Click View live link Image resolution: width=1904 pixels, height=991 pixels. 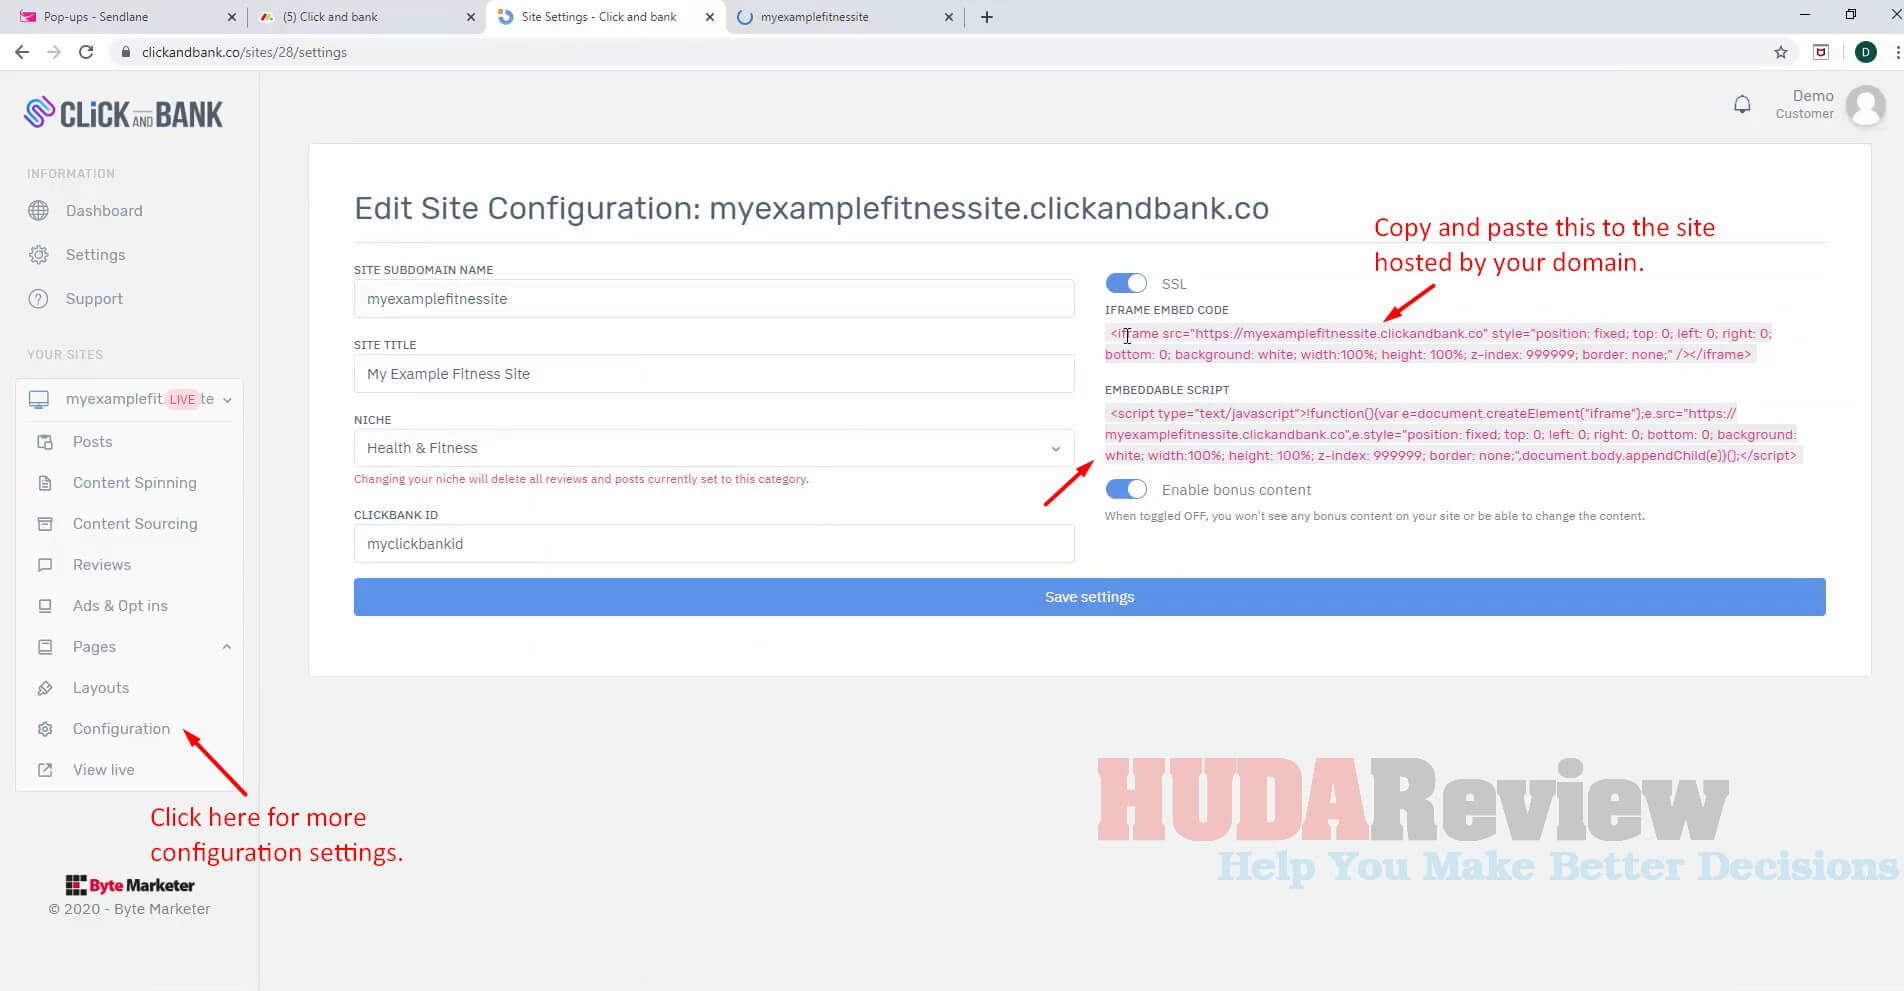[x=103, y=770]
